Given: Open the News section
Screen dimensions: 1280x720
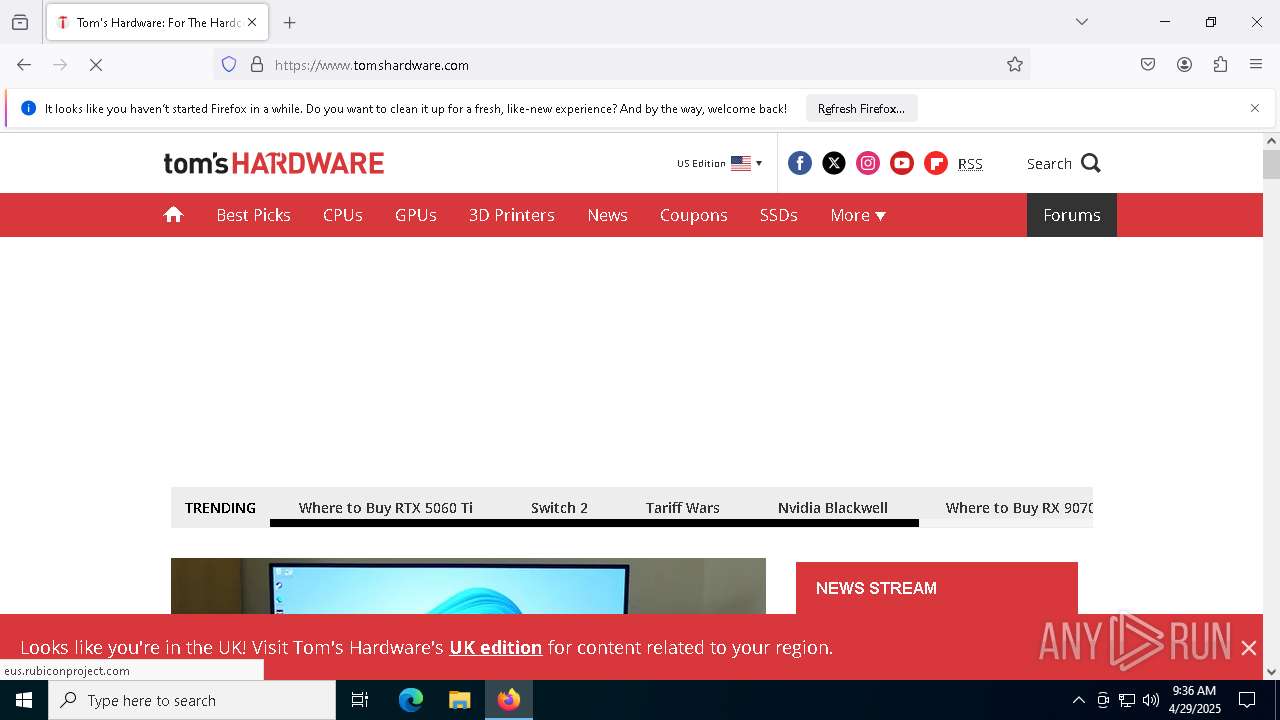Looking at the screenshot, I should (x=608, y=215).
